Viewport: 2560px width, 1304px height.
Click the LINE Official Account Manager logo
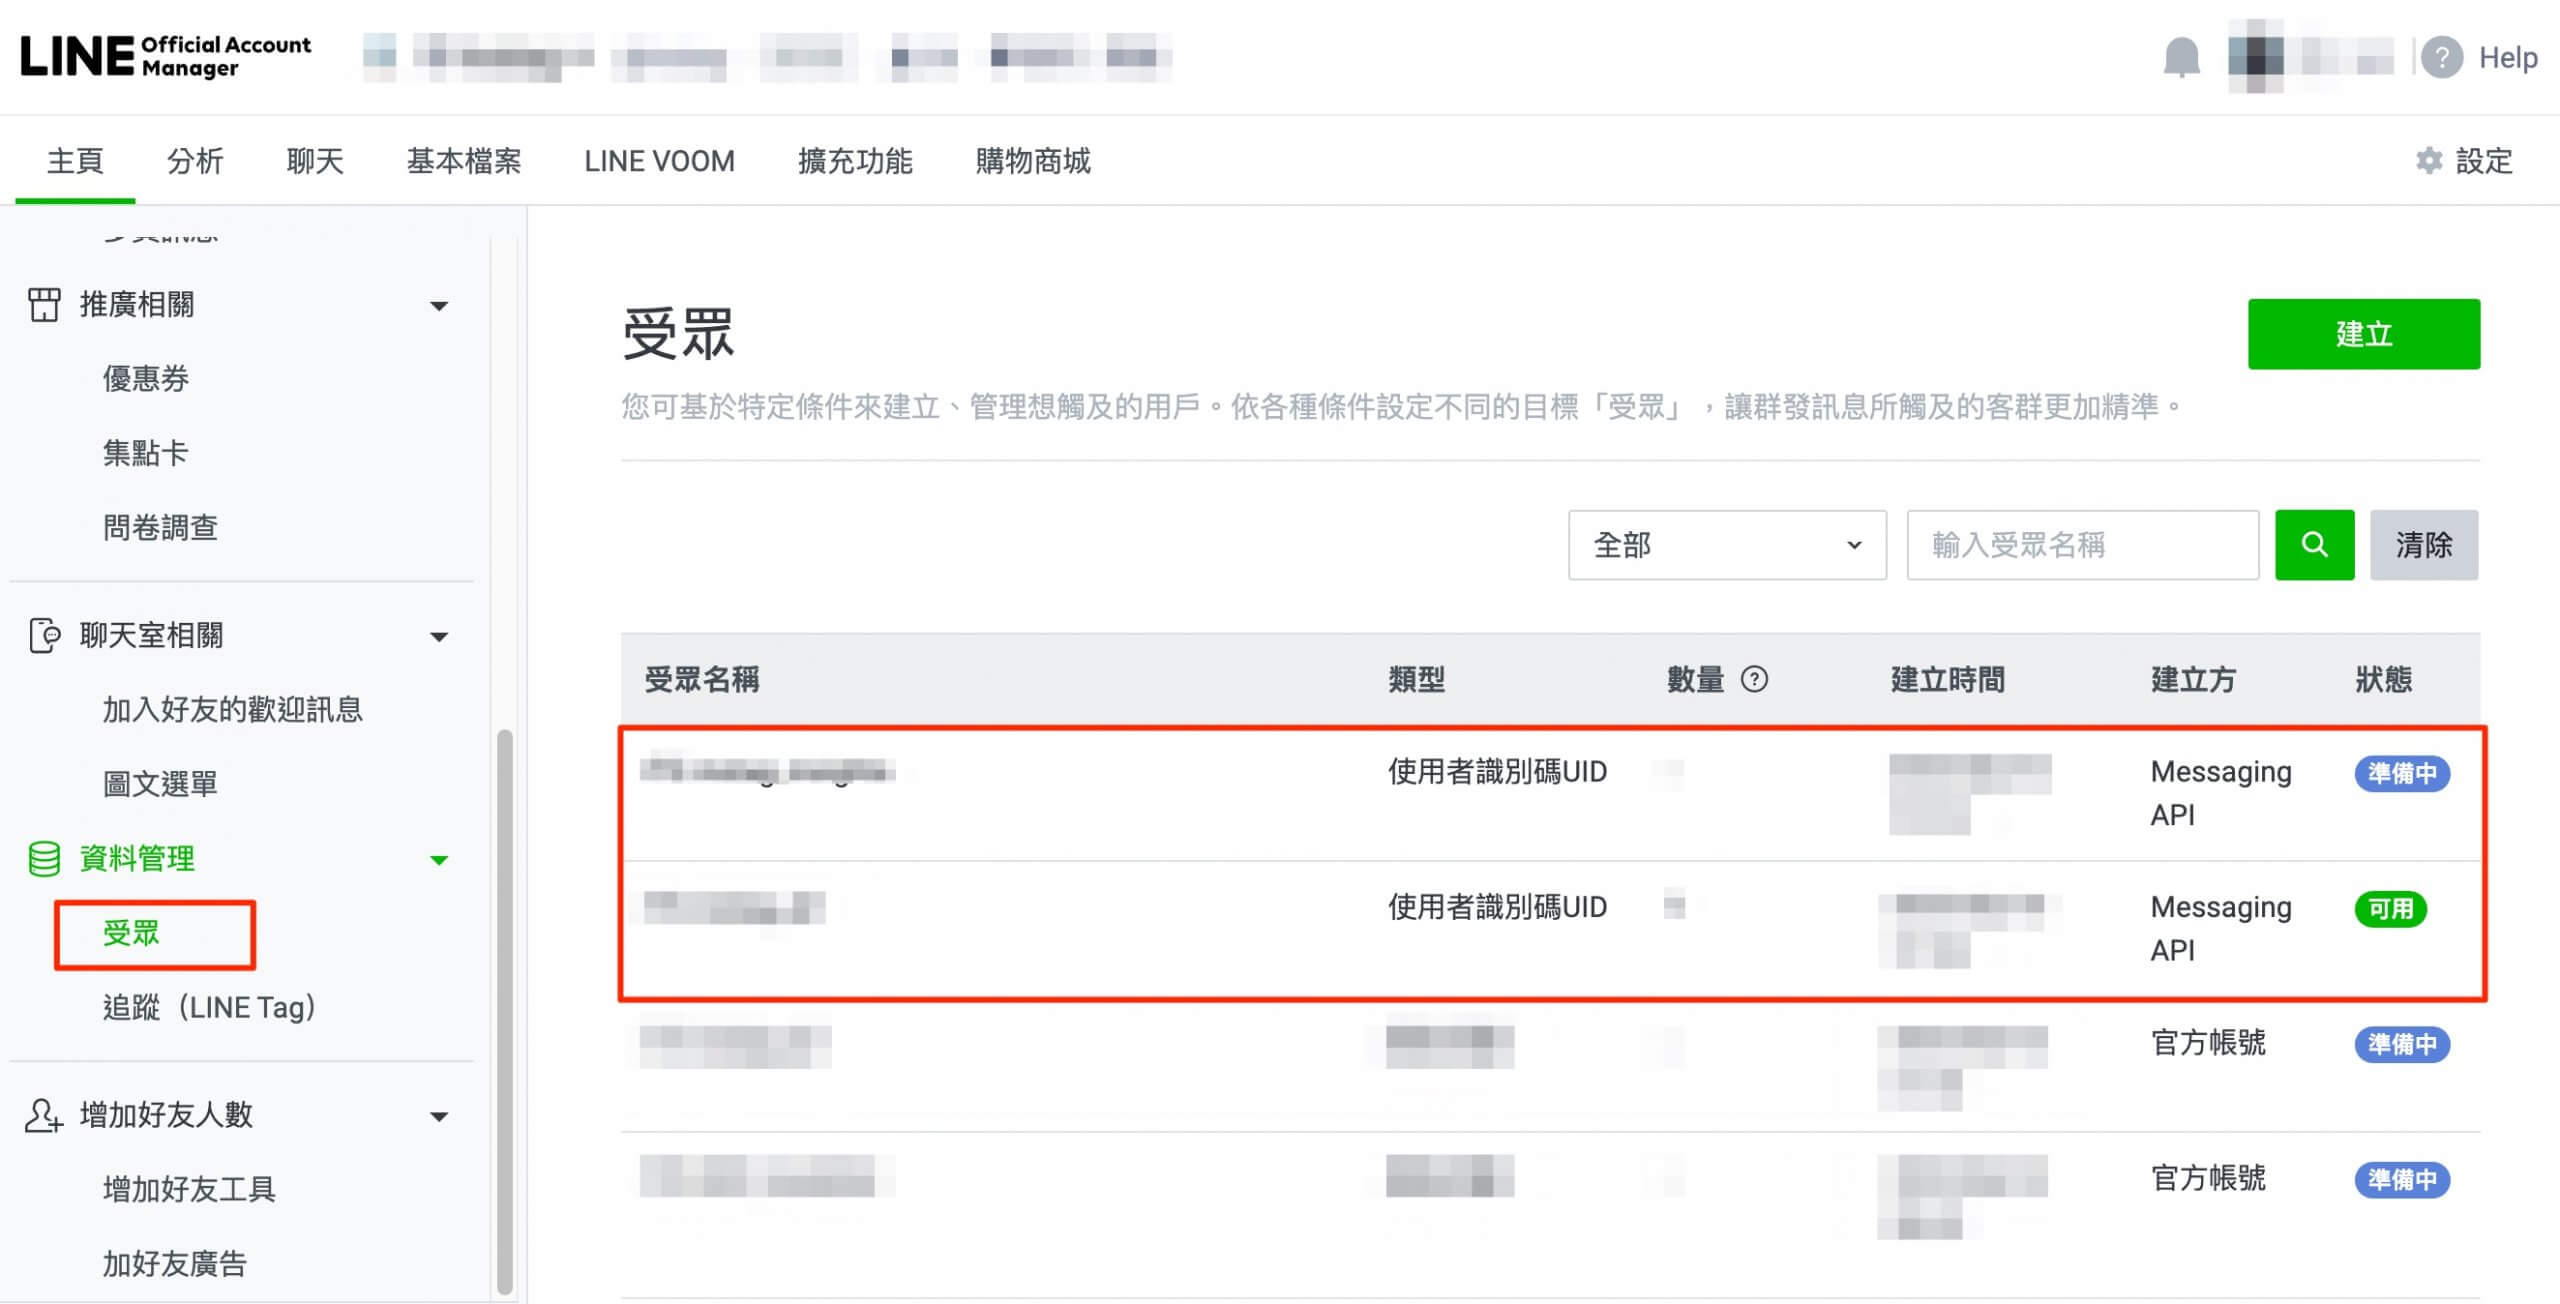(x=166, y=57)
